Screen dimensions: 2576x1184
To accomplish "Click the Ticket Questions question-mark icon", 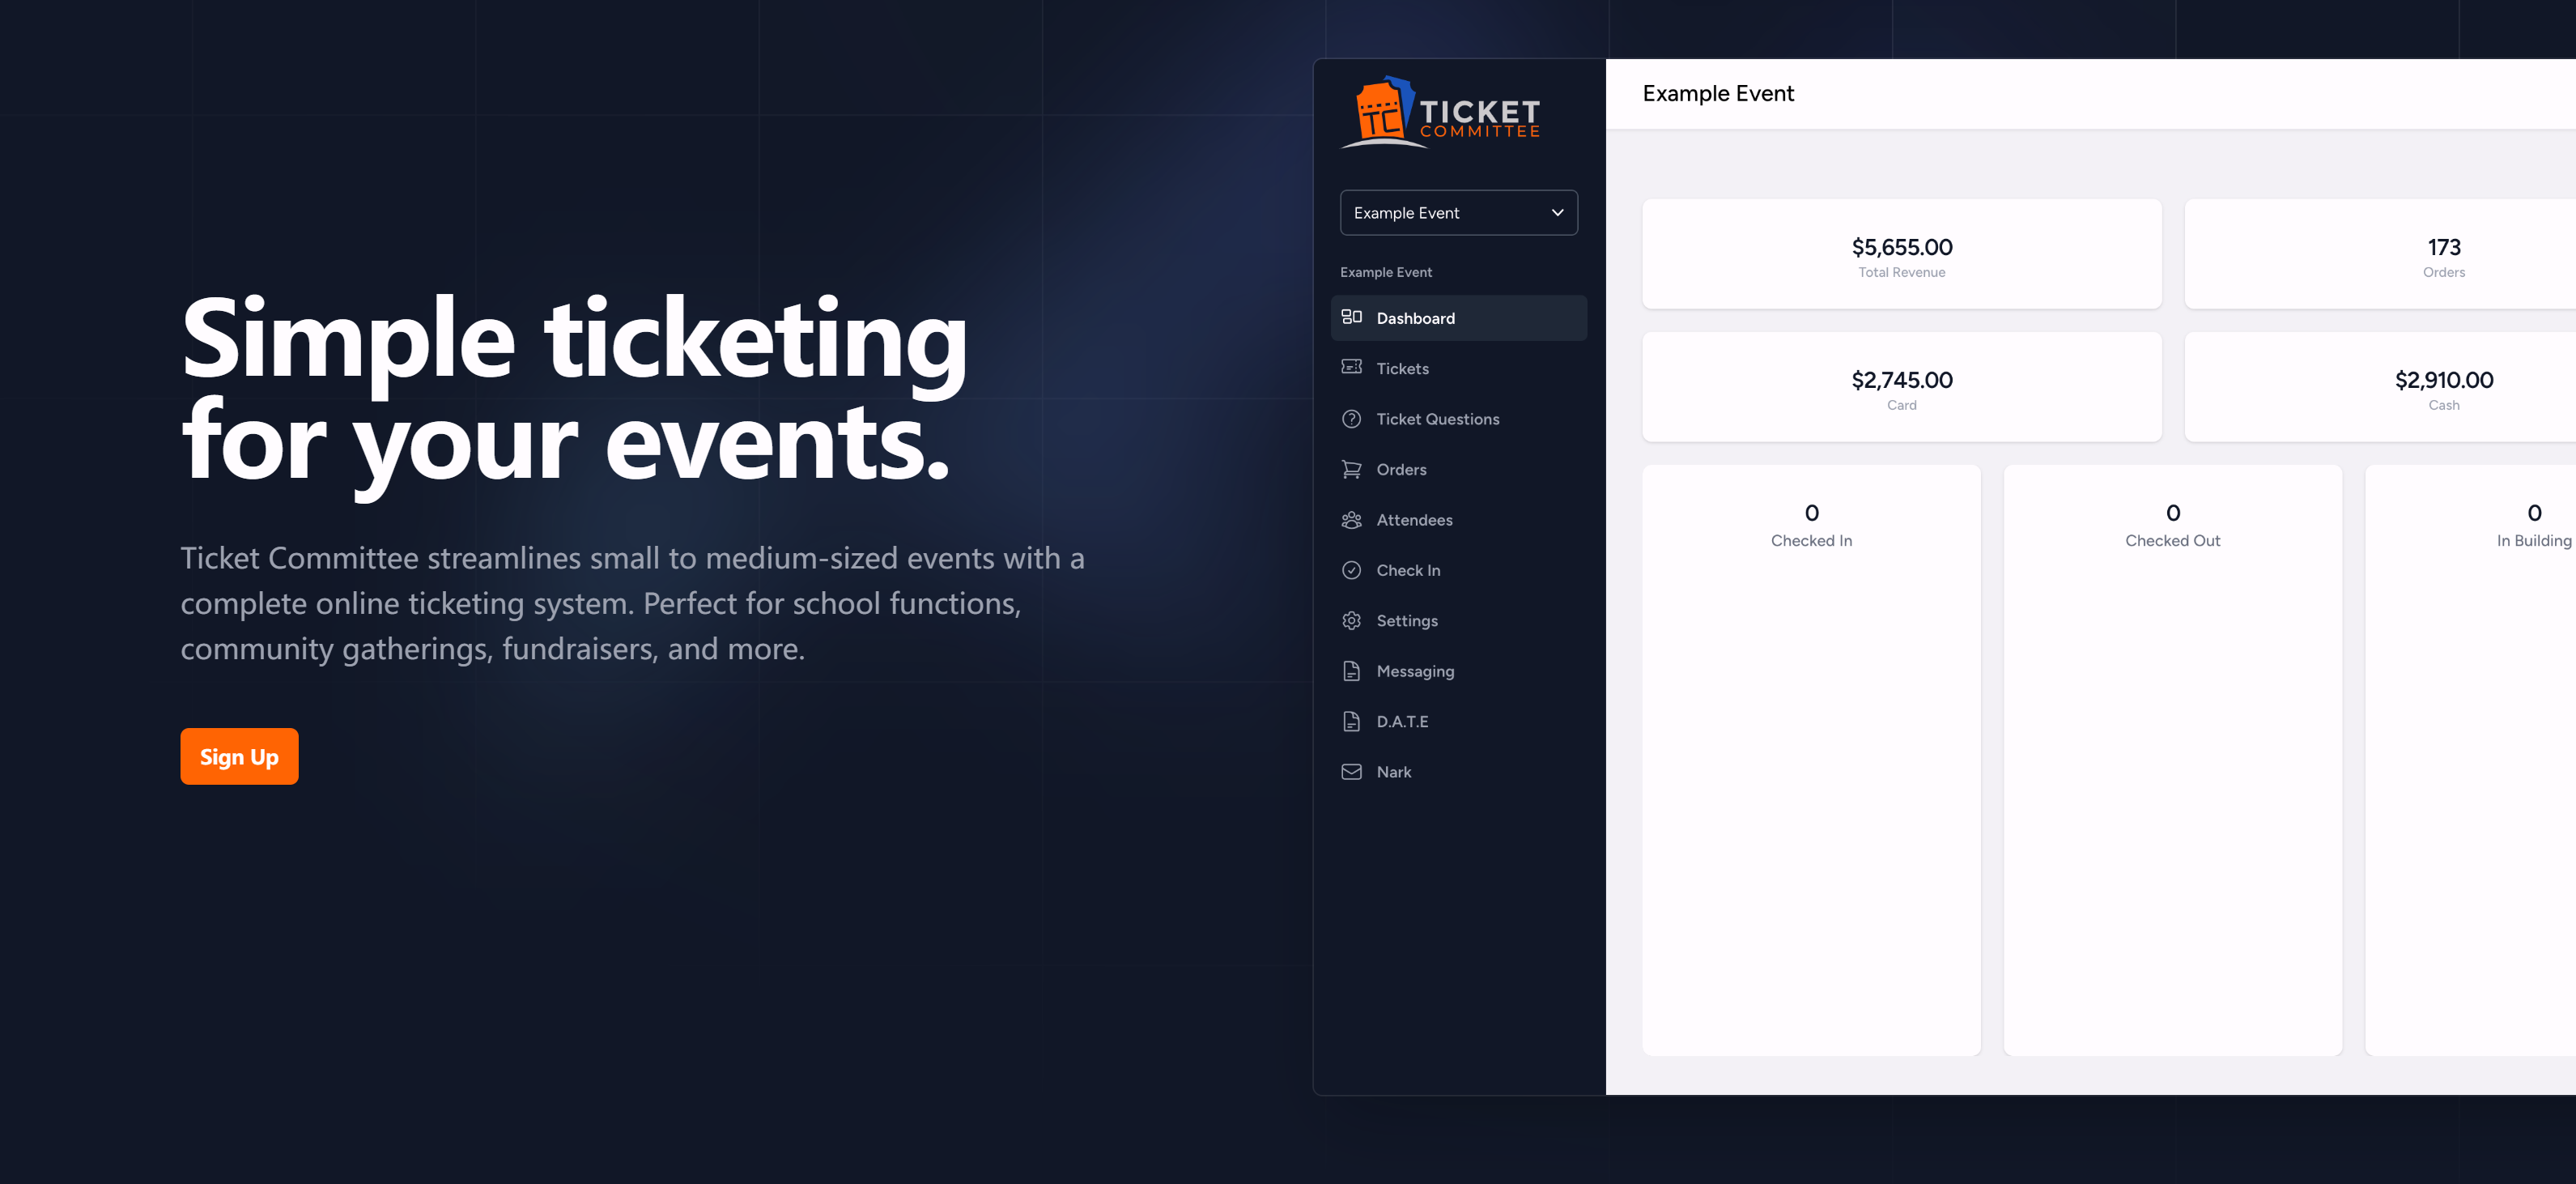I will (x=1351, y=418).
